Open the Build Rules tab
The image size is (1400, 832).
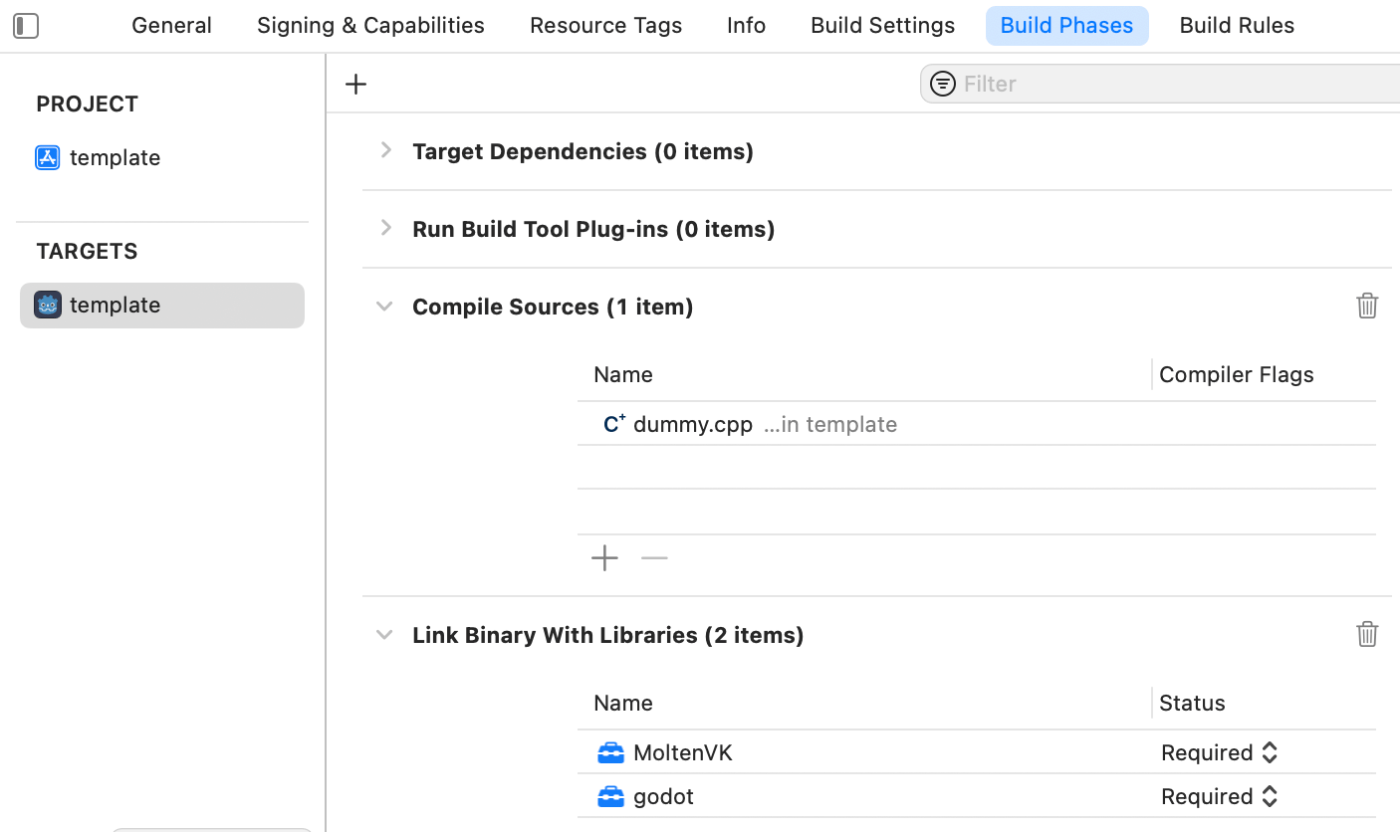pyautogui.click(x=1237, y=25)
